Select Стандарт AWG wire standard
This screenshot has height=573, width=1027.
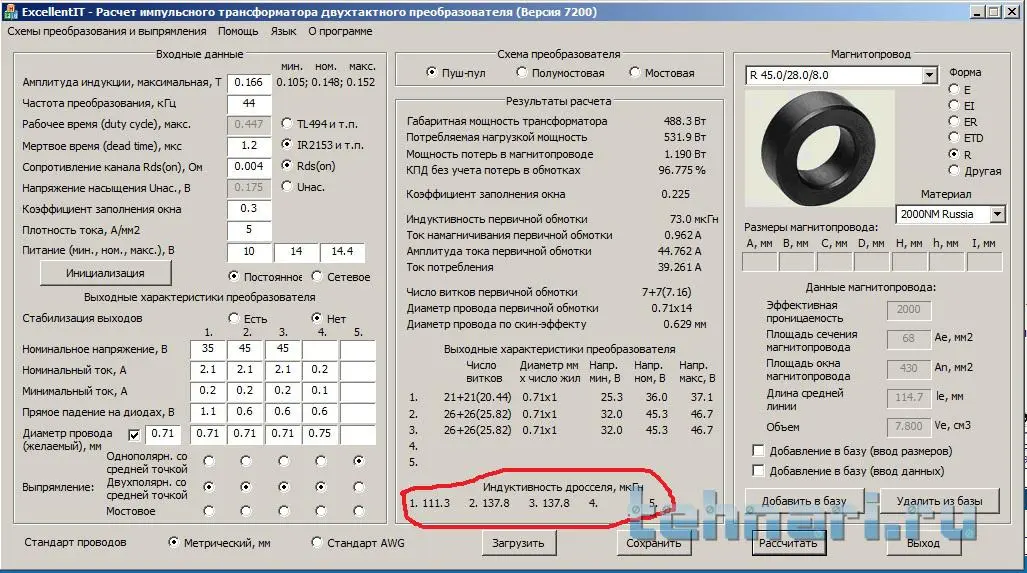click(x=317, y=542)
